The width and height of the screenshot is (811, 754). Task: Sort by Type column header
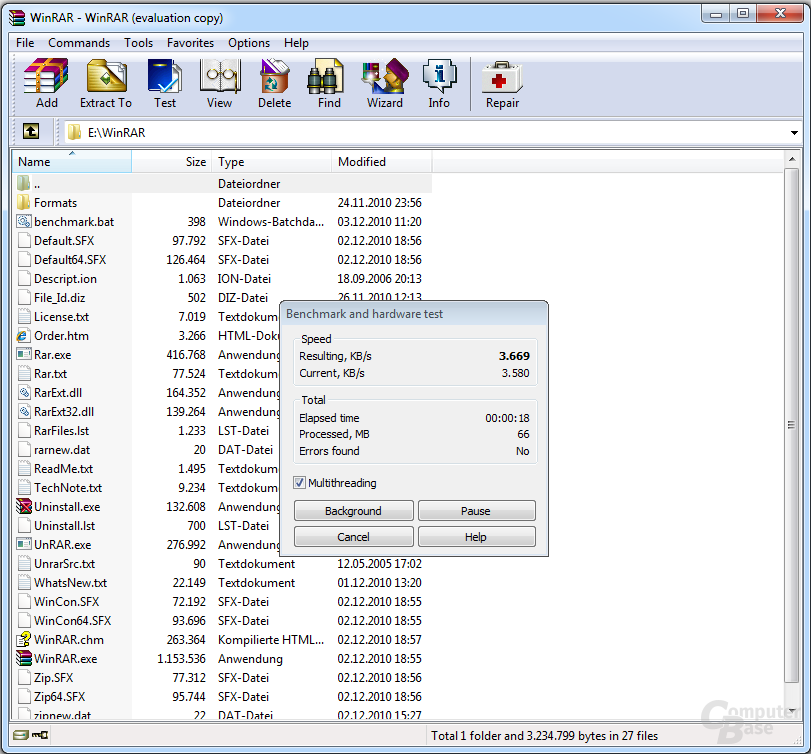271,161
